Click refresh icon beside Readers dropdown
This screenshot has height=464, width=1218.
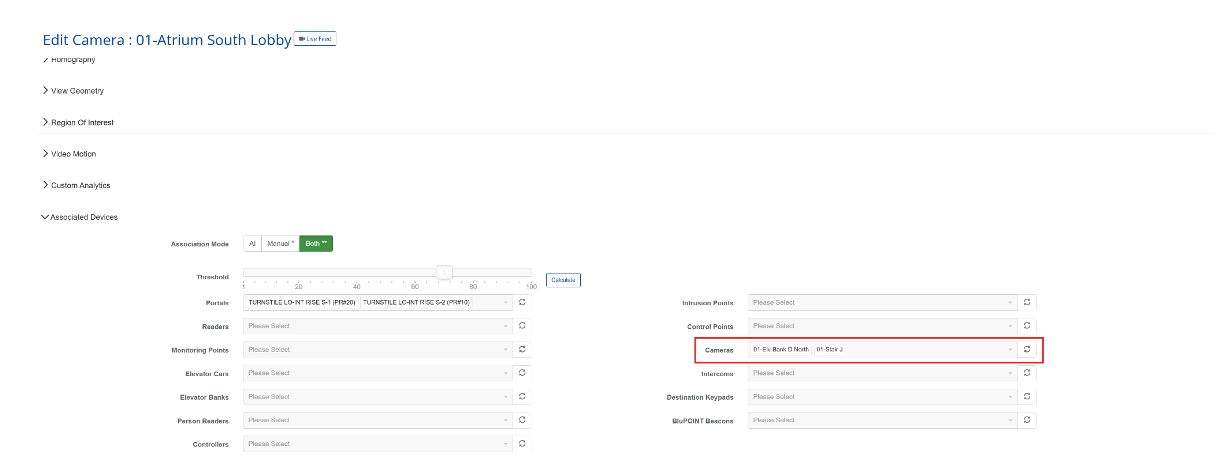point(523,326)
